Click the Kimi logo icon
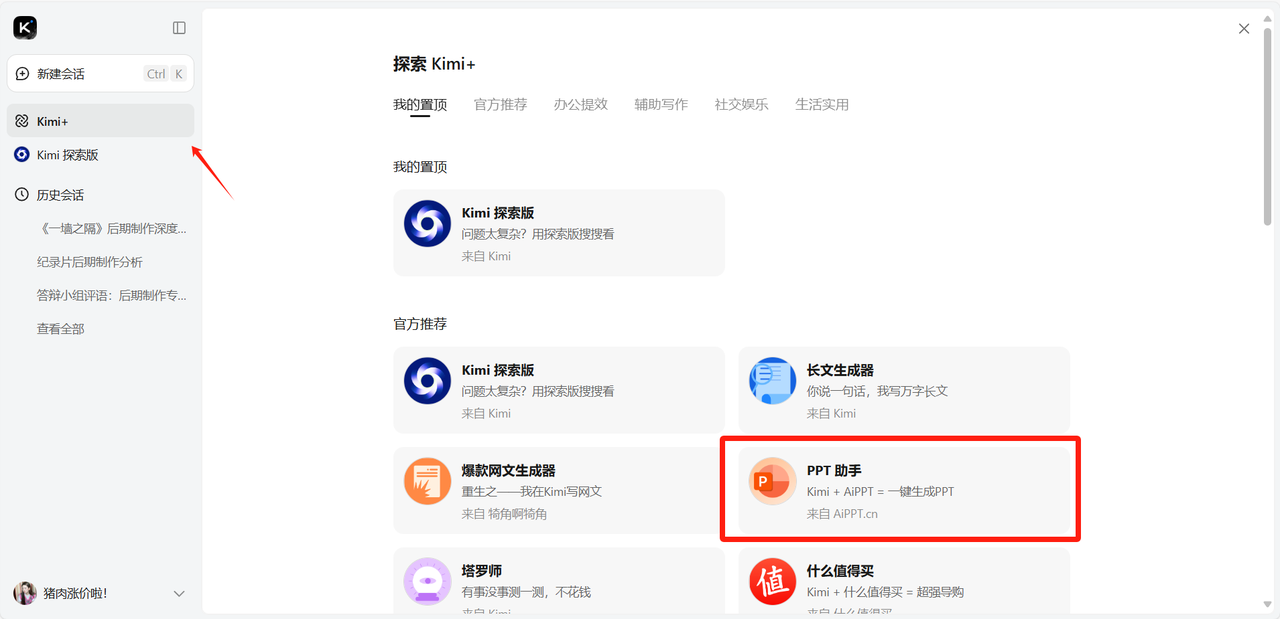Viewport: 1280px width, 619px height. 25,28
